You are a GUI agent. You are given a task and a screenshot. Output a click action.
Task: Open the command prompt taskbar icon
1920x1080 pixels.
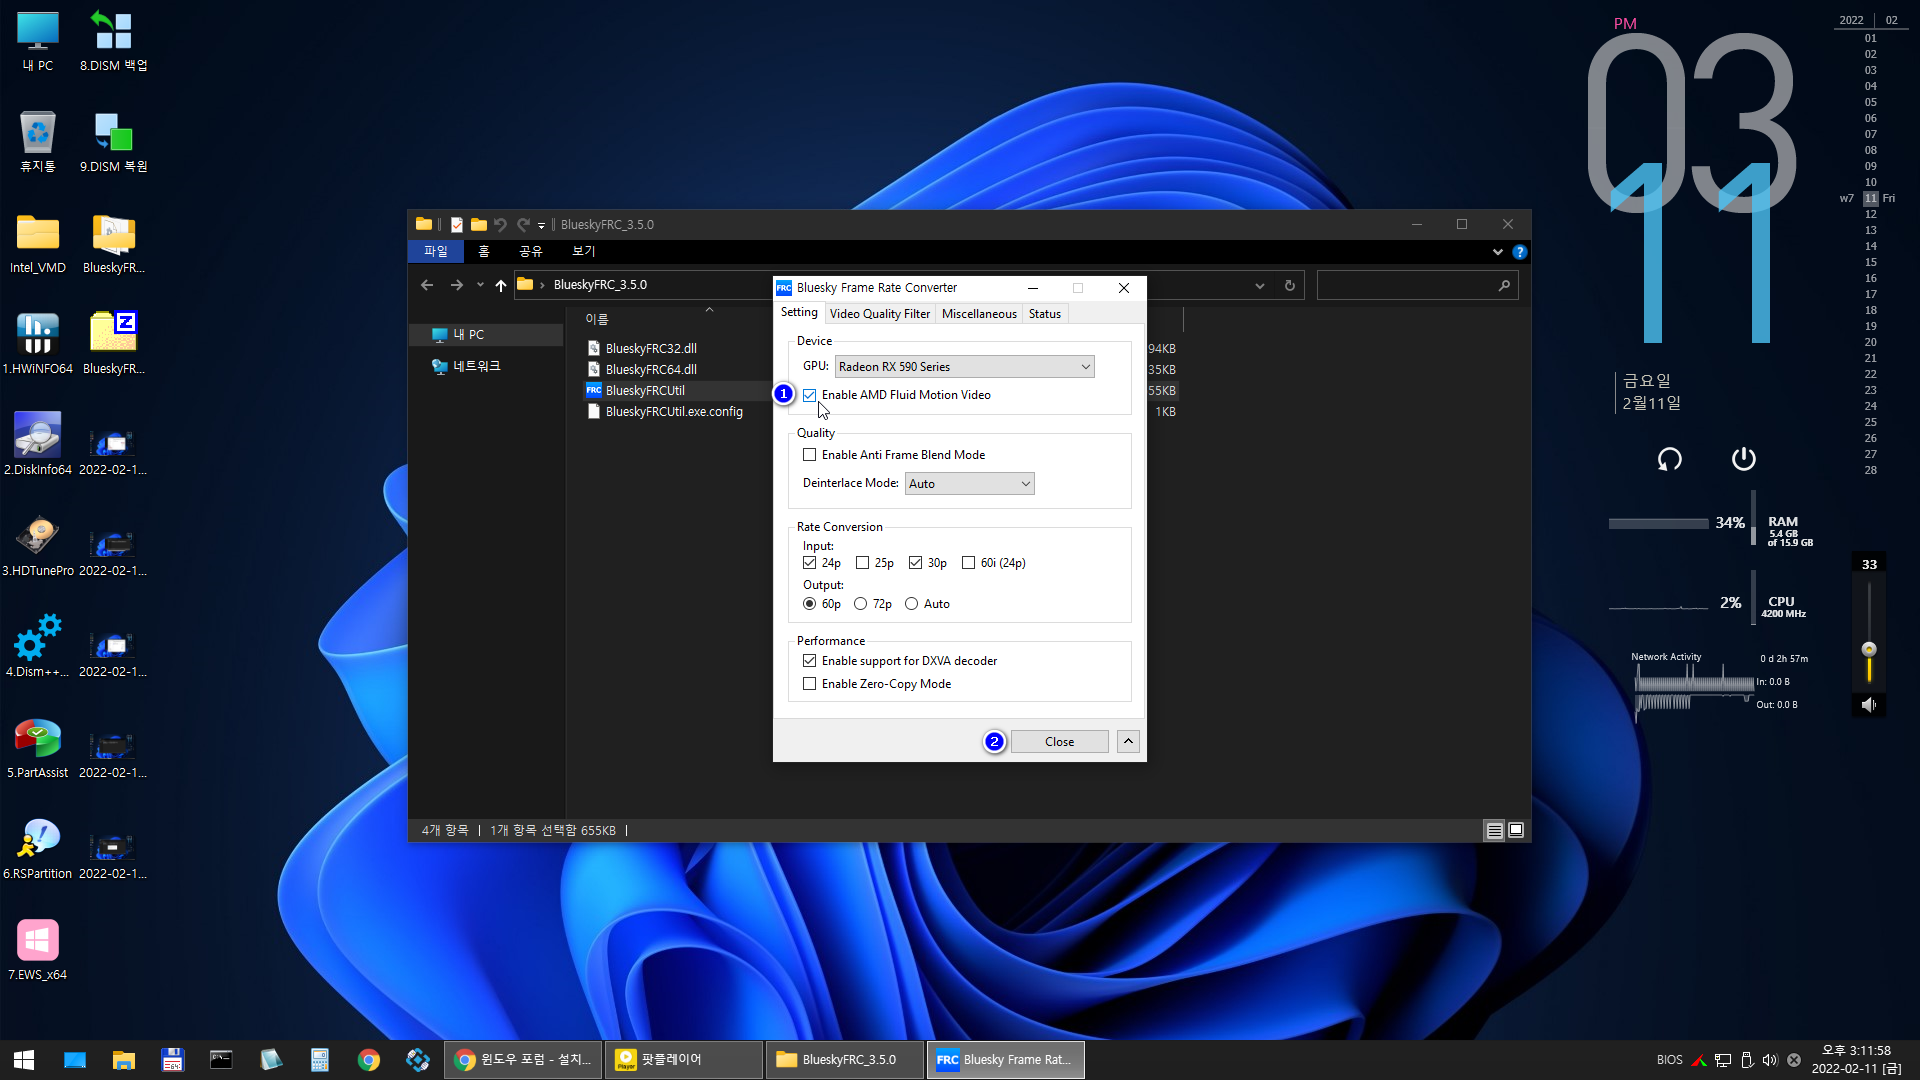point(221,1059)
